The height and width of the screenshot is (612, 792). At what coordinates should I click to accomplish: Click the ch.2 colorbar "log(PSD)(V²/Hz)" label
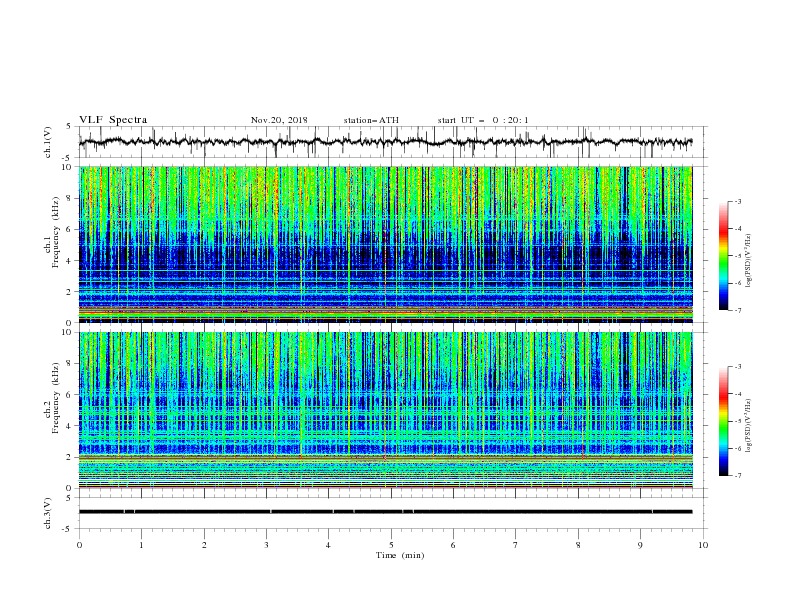(748, 425)
